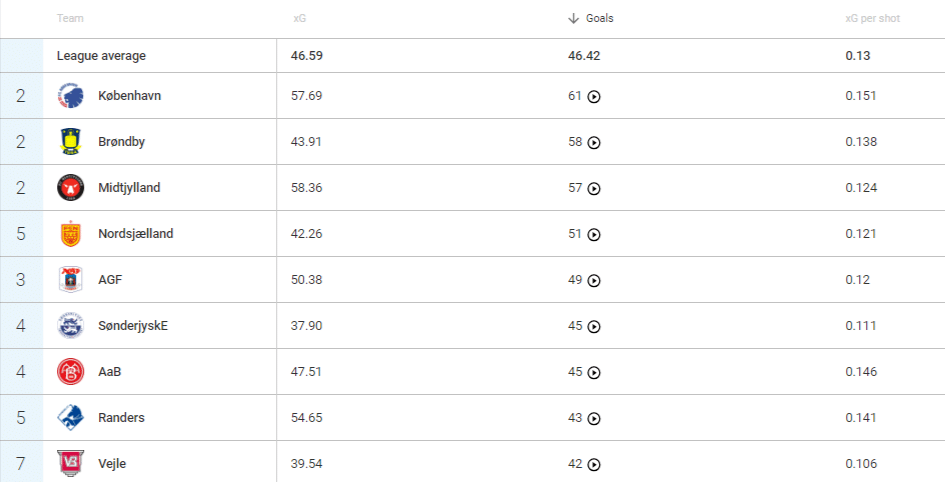Screen dimensions: 945x482
Task: Open the AGF team name link
Action: pyautogui.click(x=110, y=280)
